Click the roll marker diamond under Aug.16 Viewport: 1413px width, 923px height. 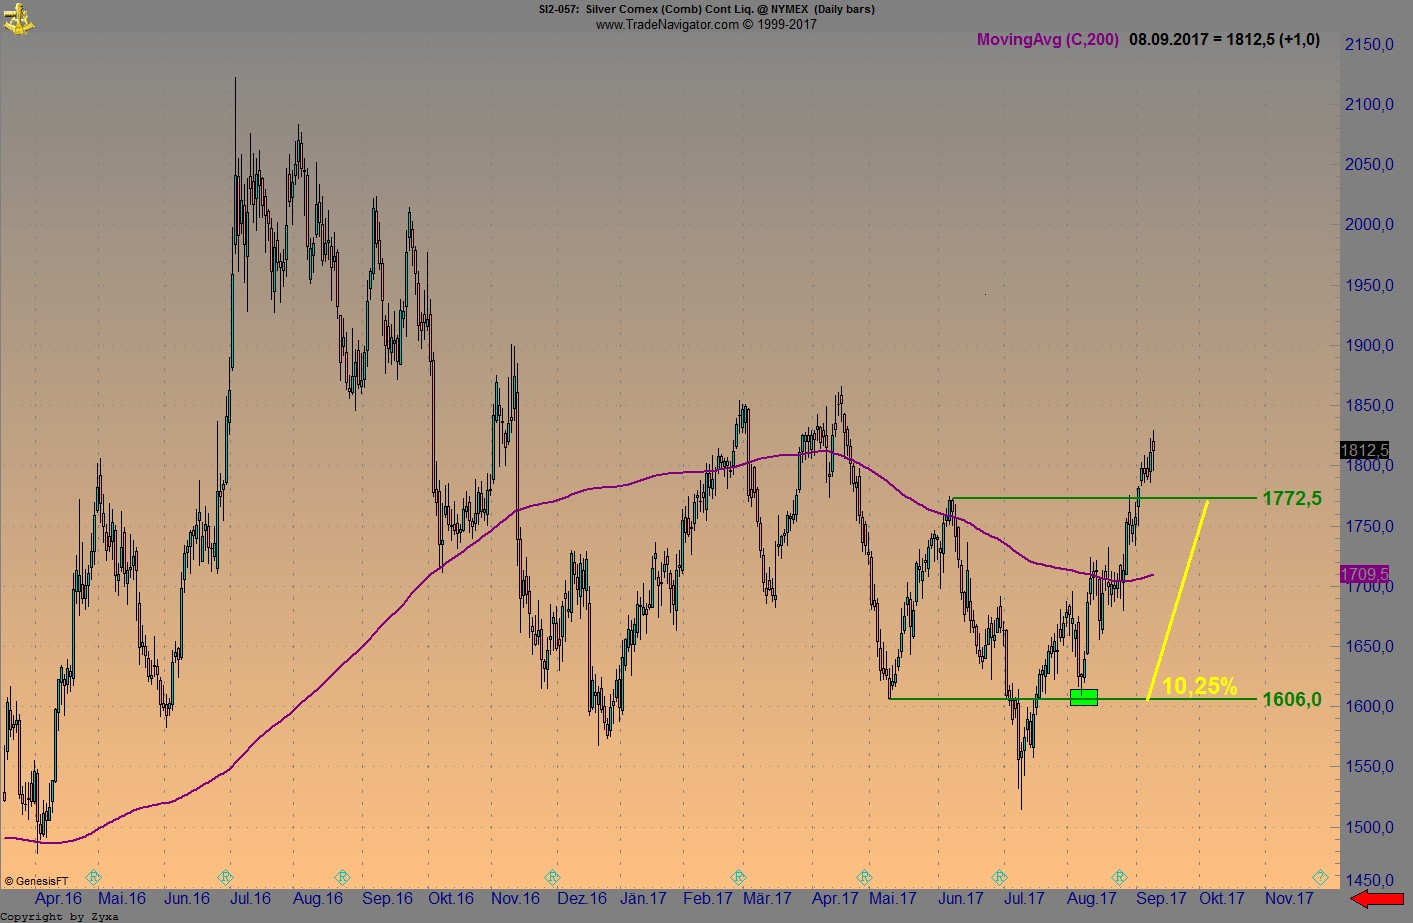341,878
